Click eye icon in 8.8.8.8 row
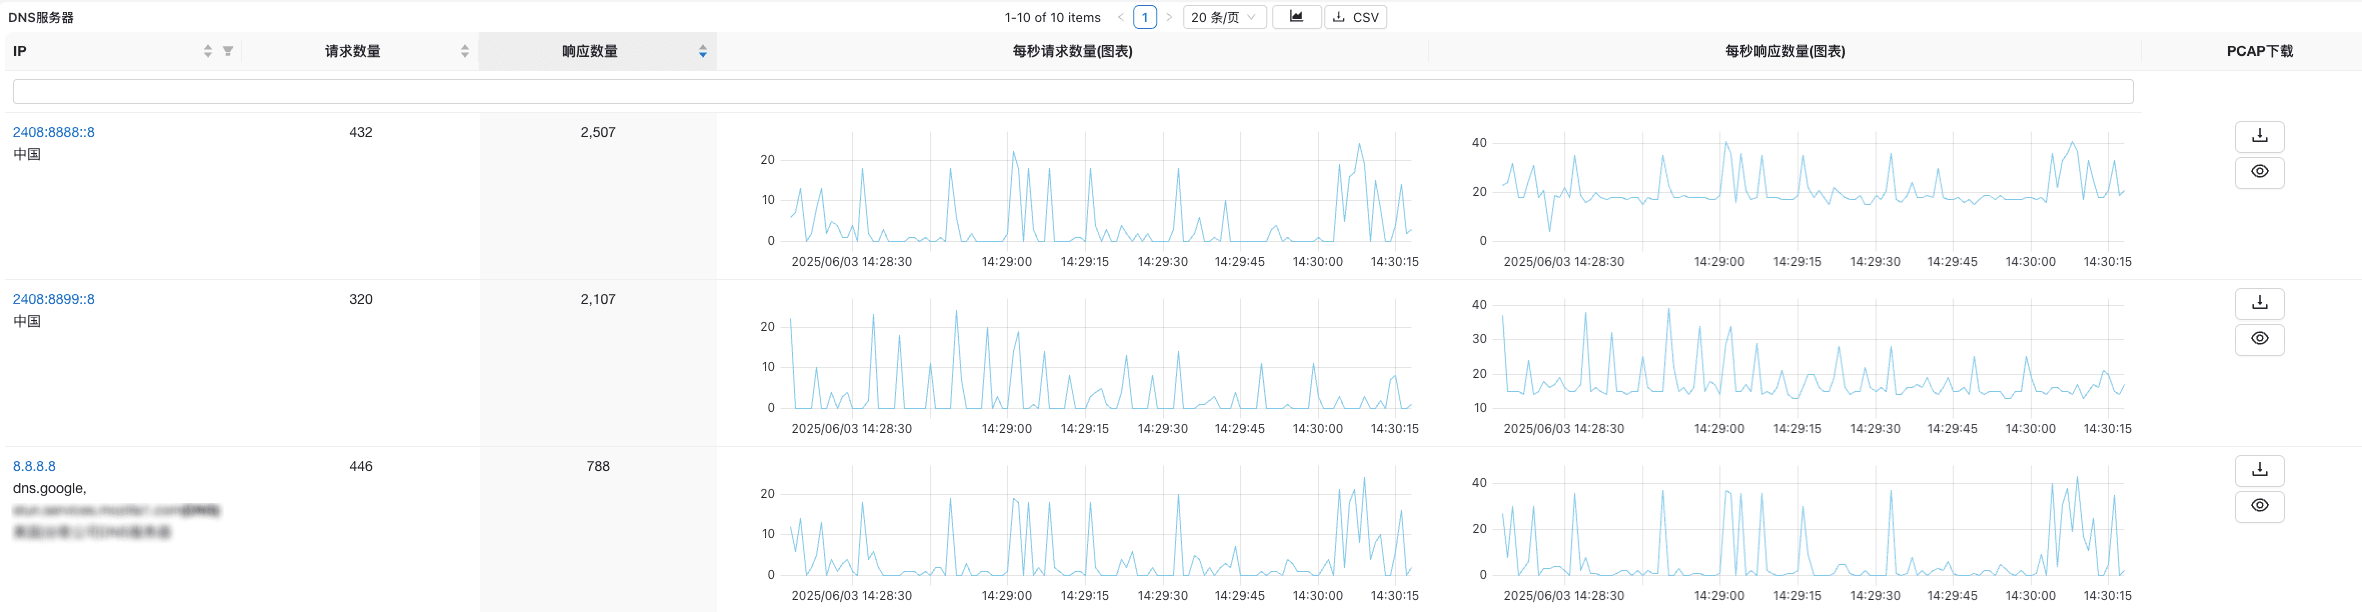The image size is (2362, 612). [2259, 506]
